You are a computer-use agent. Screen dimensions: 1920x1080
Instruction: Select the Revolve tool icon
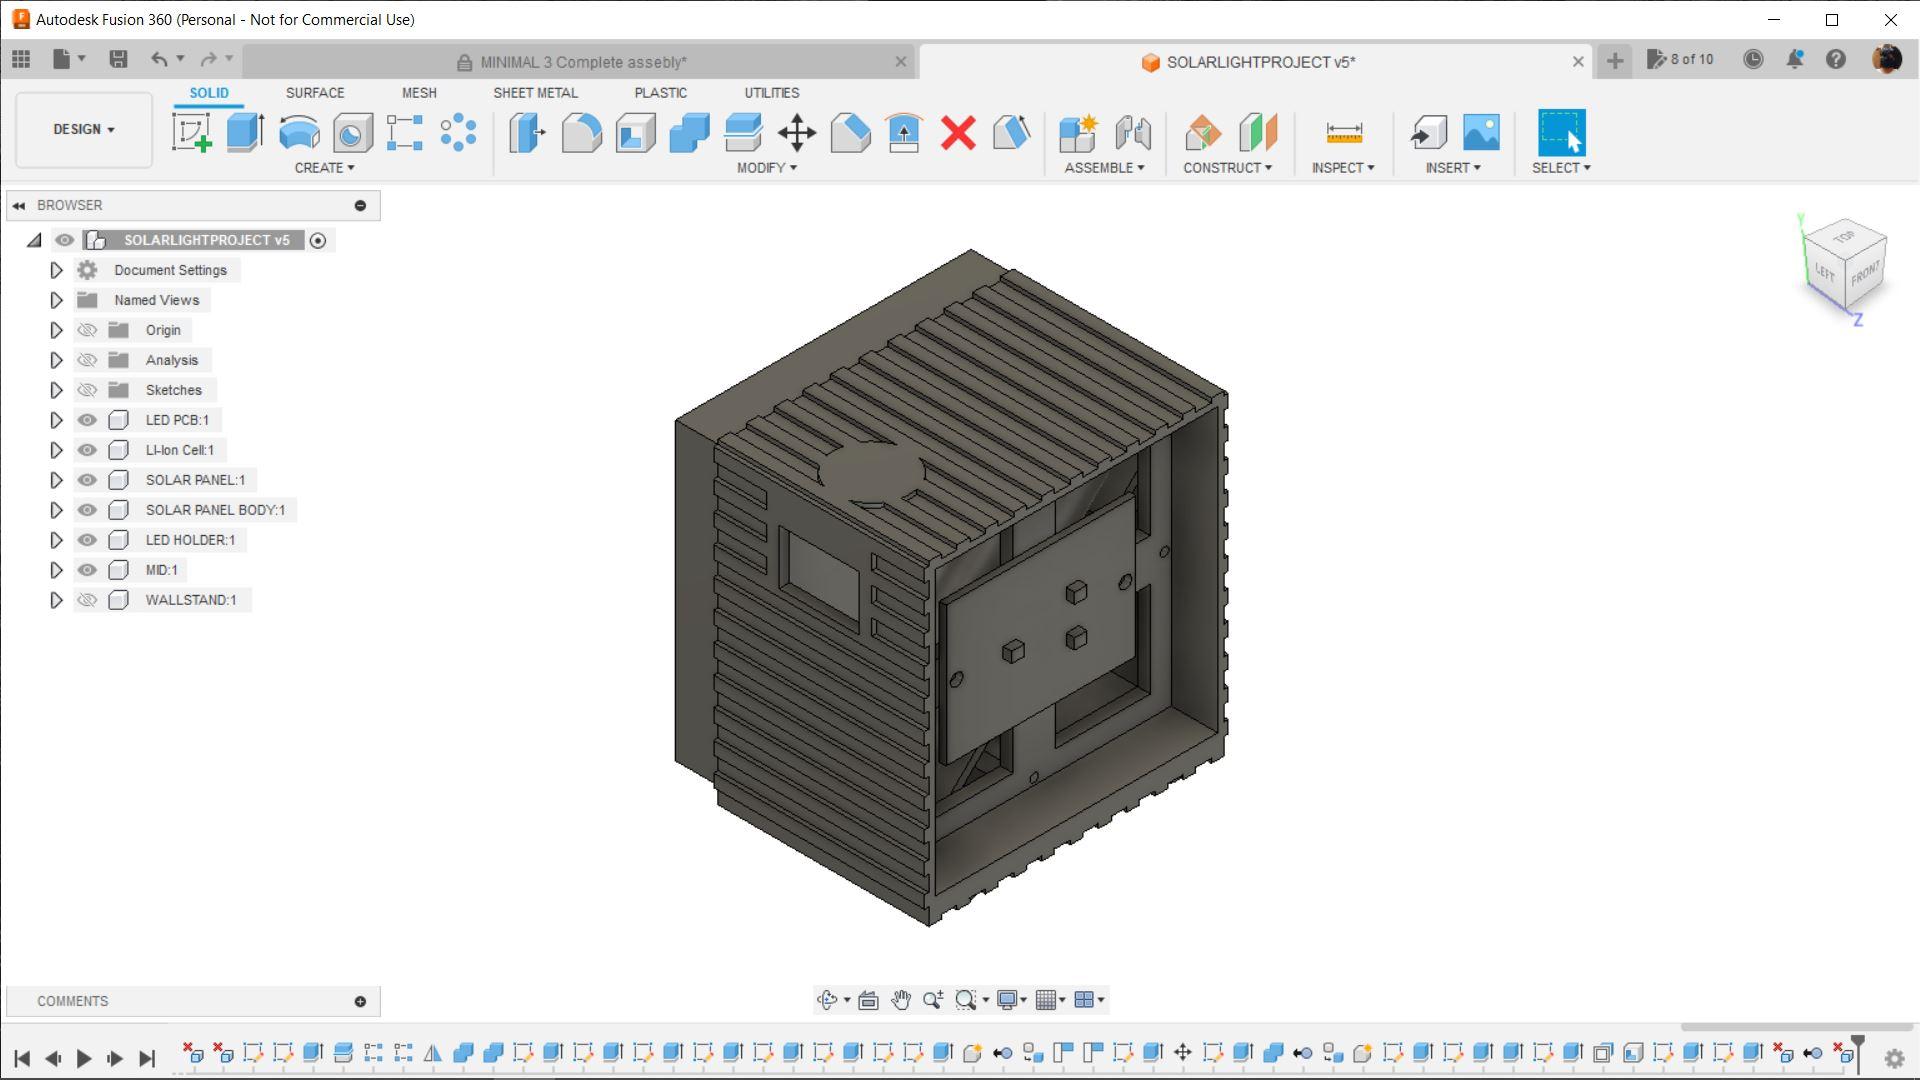click(298, 132)
